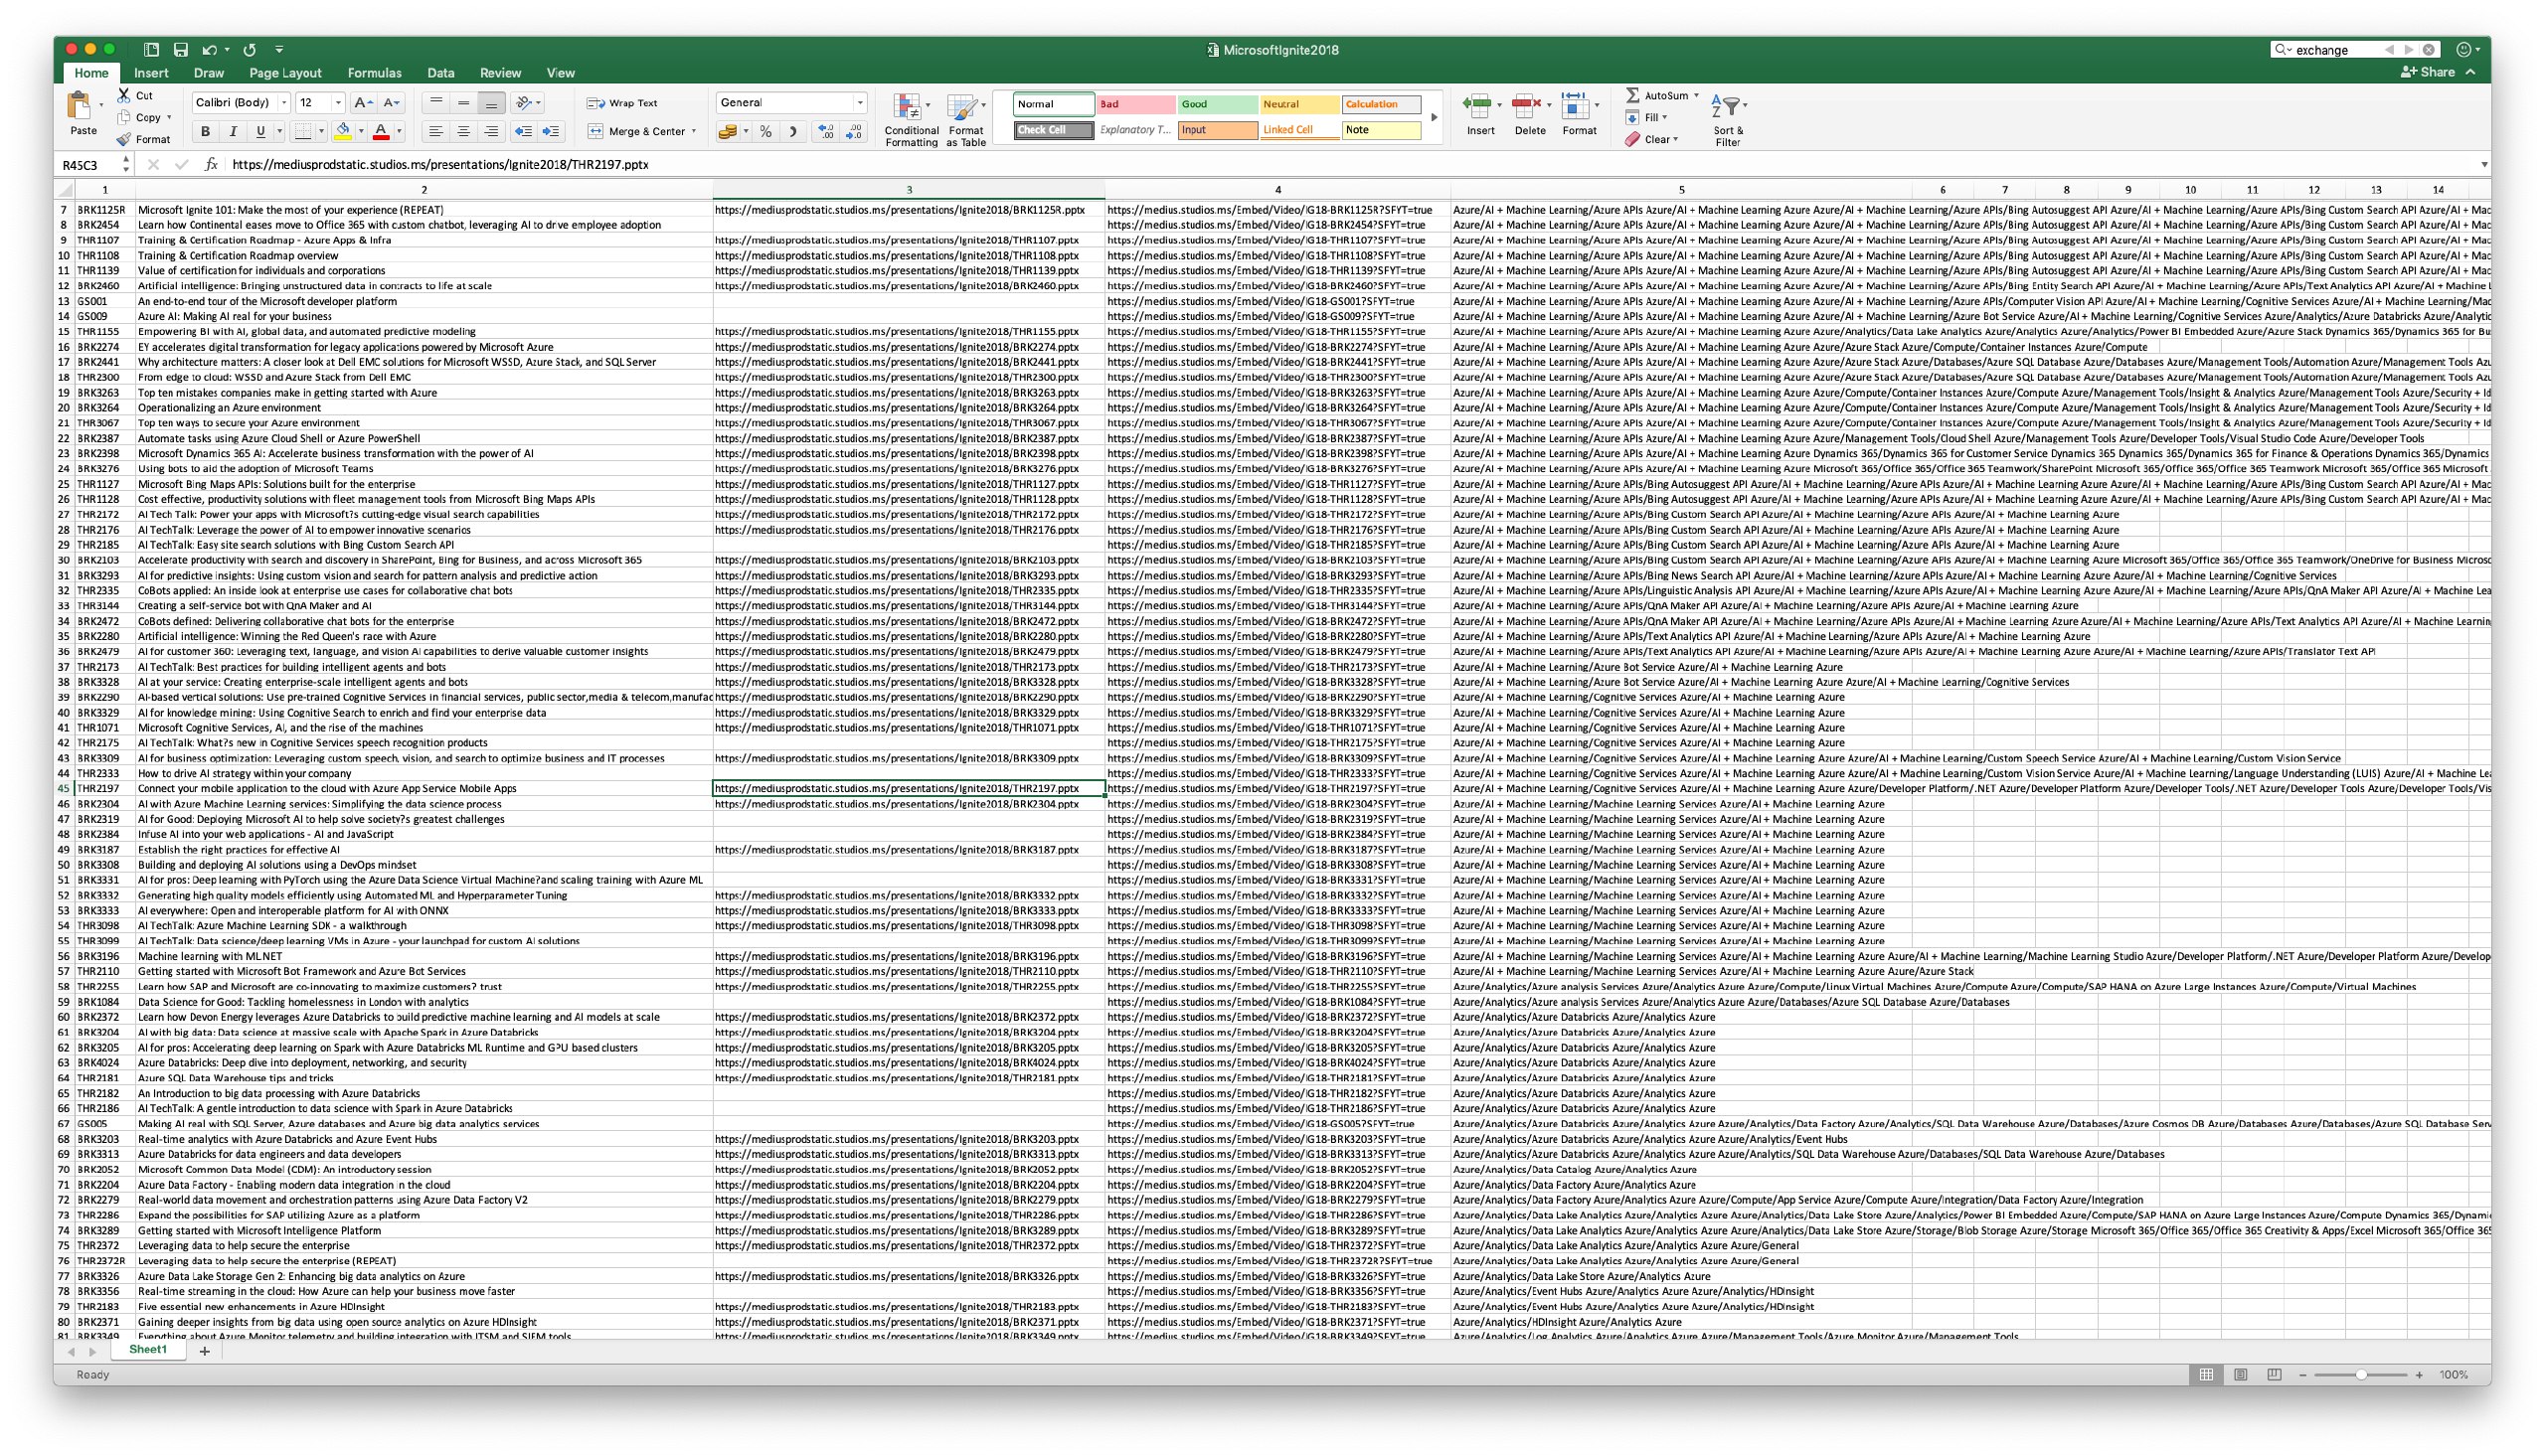
Task: Adjust the zoom slider in status bar
Action: click(2360, 1375)
